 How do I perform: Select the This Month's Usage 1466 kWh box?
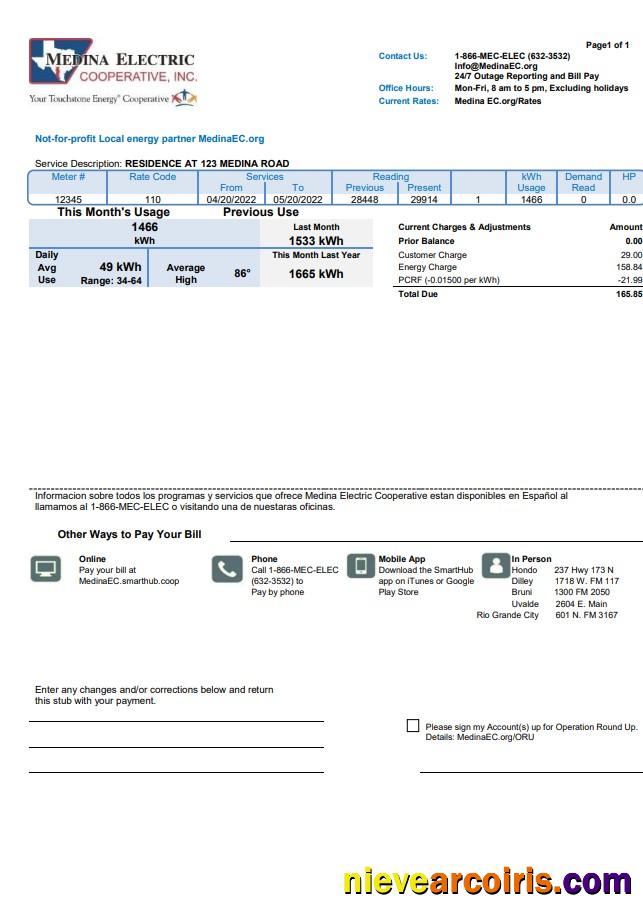(144, 234)
